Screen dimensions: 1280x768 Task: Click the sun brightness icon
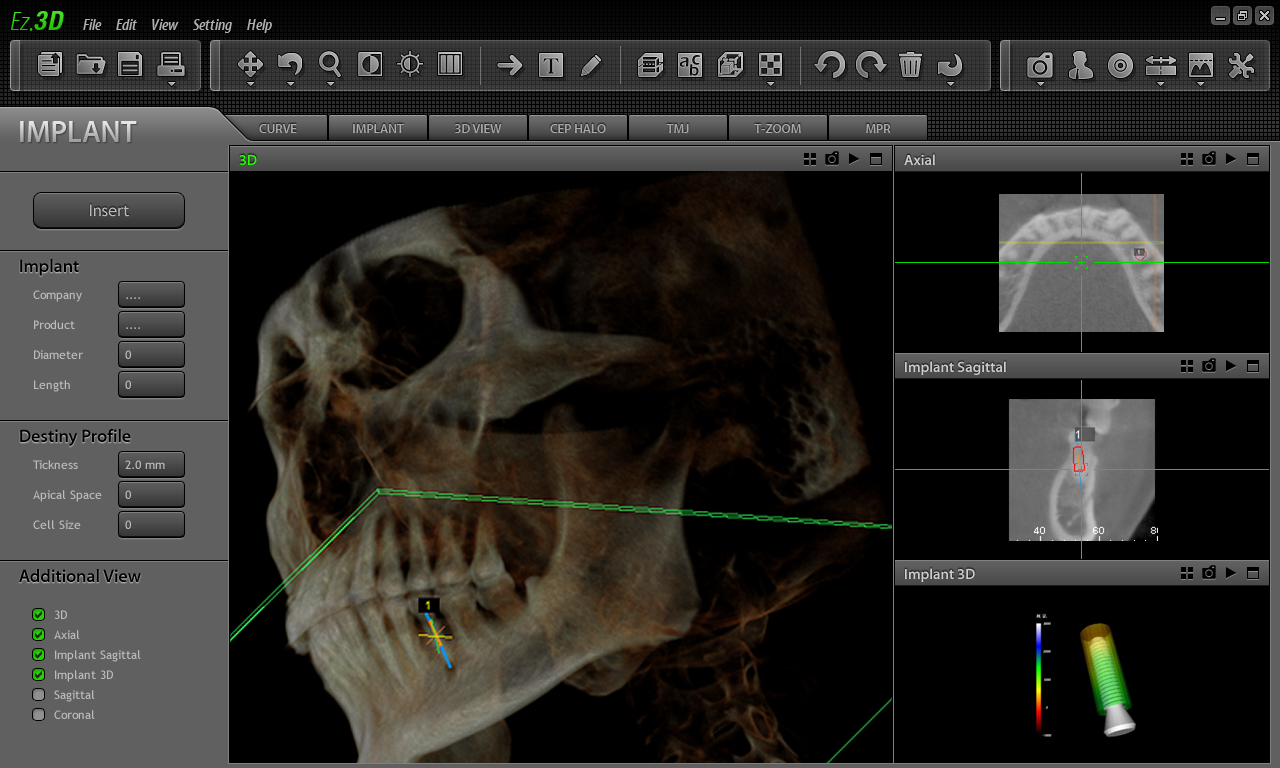pyautogui.click(x=410, y=65)
